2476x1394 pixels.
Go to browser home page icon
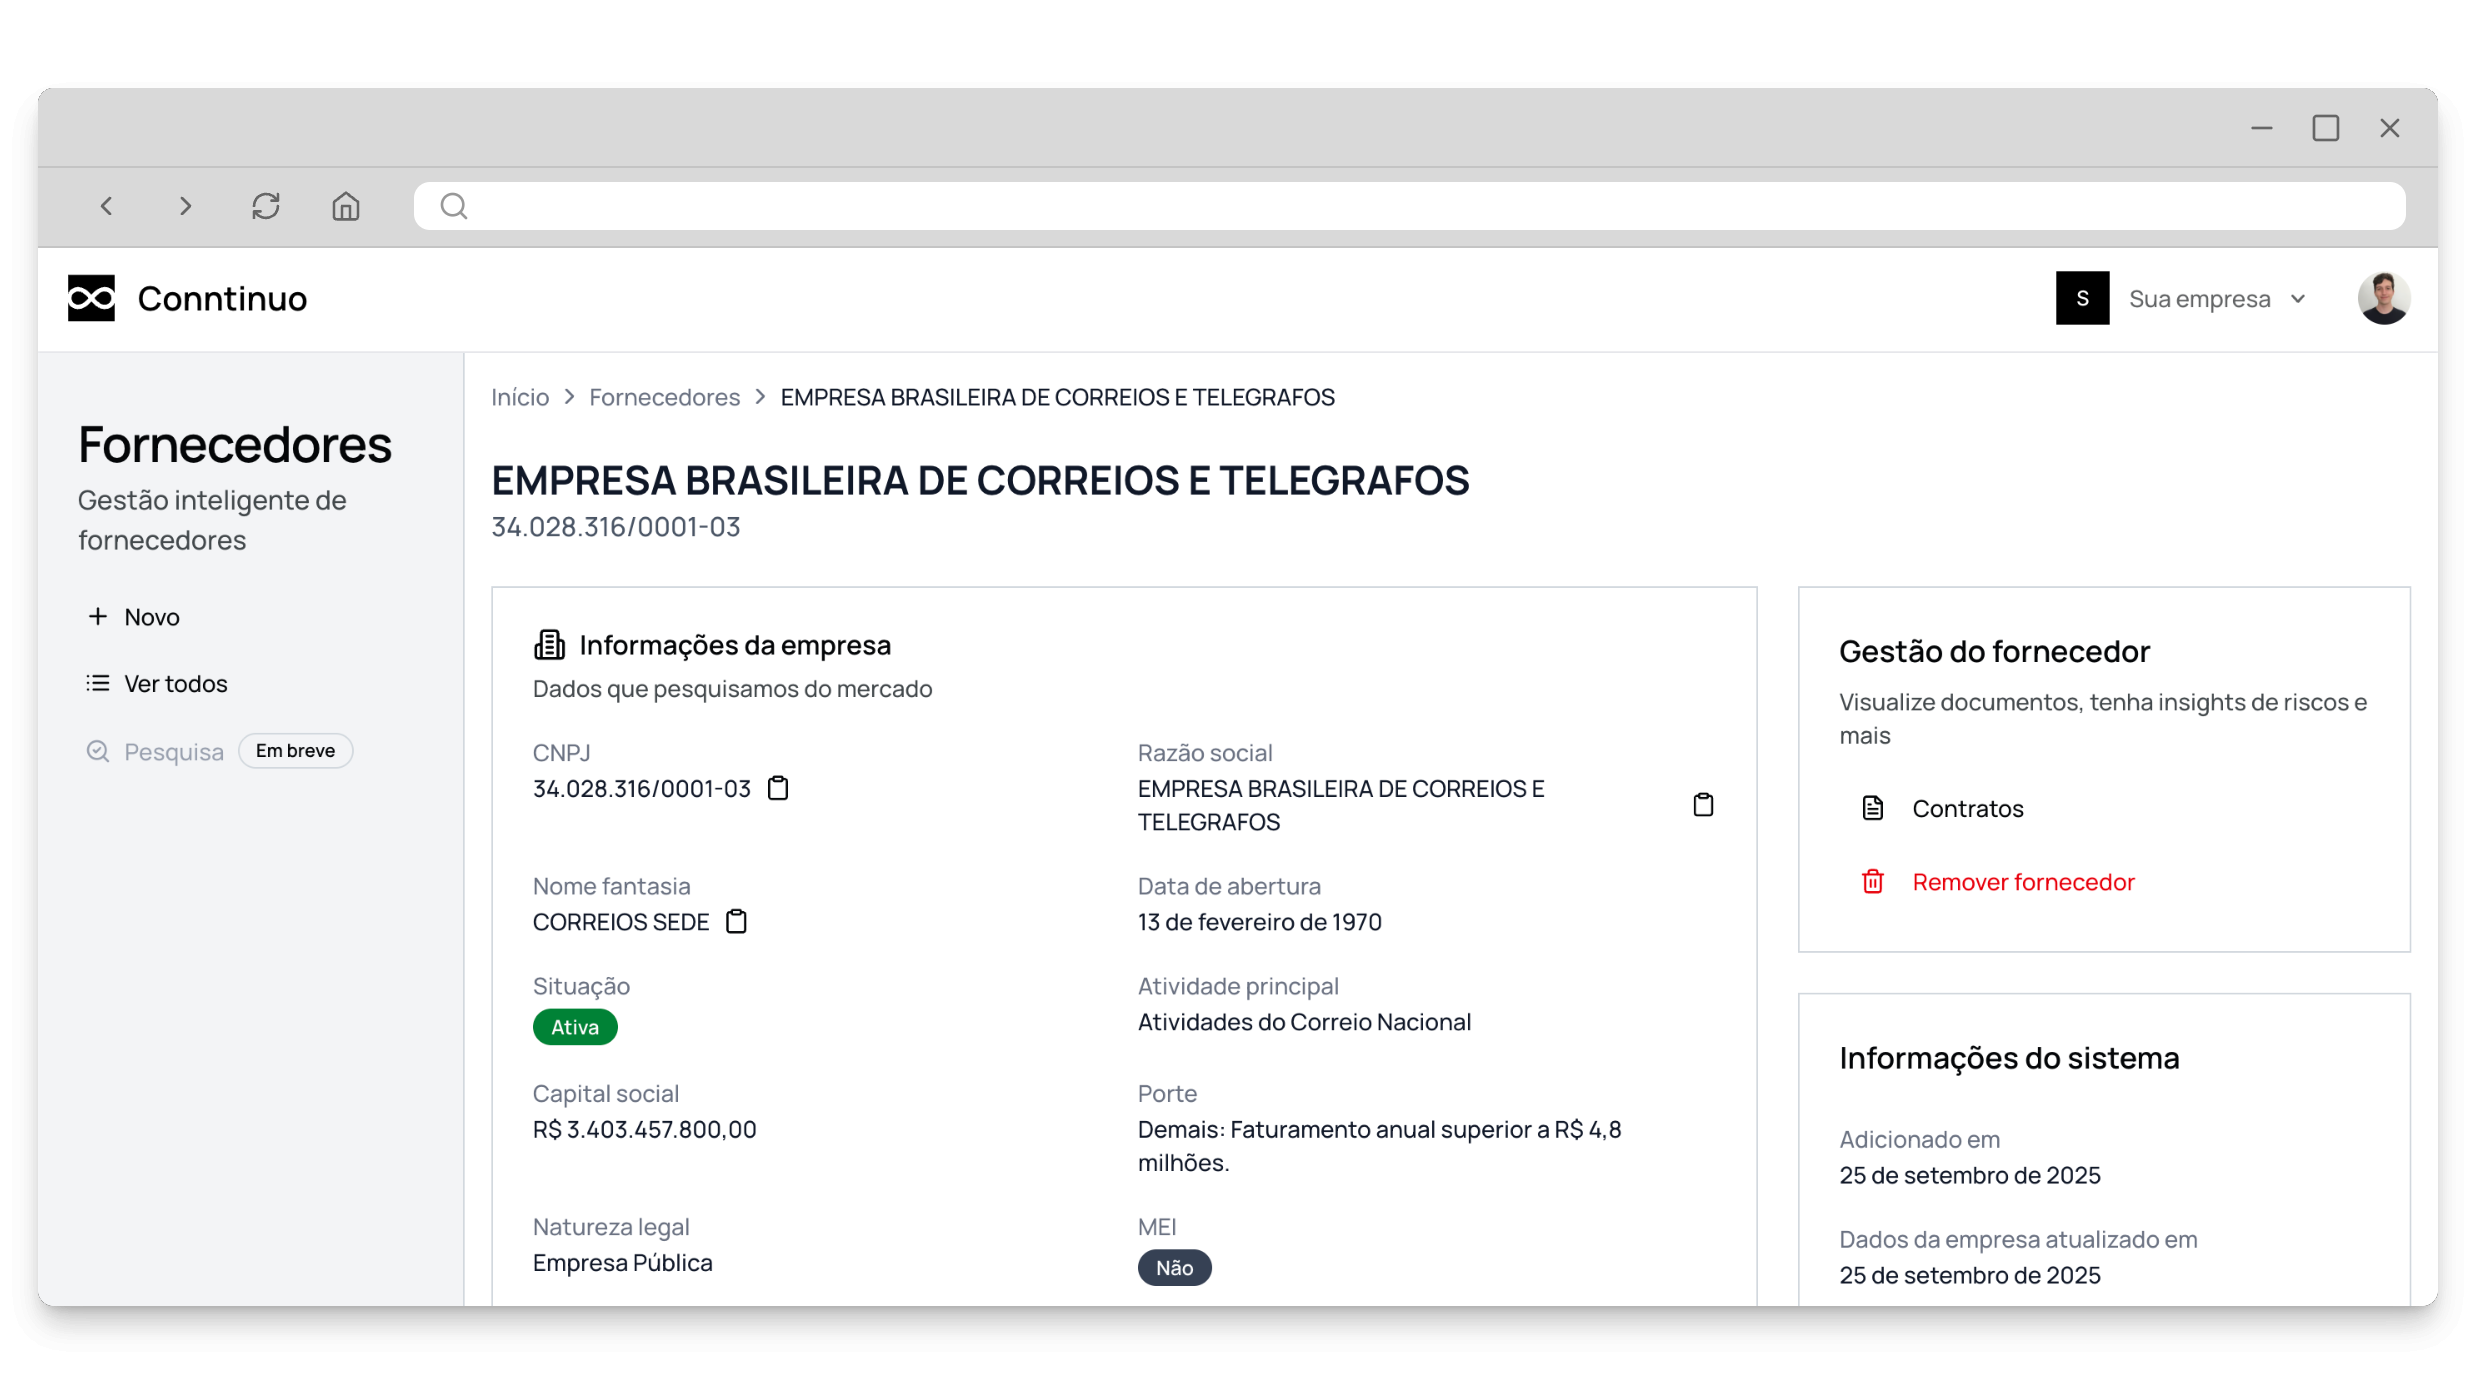pyautogui.click(x=346, y=206)
